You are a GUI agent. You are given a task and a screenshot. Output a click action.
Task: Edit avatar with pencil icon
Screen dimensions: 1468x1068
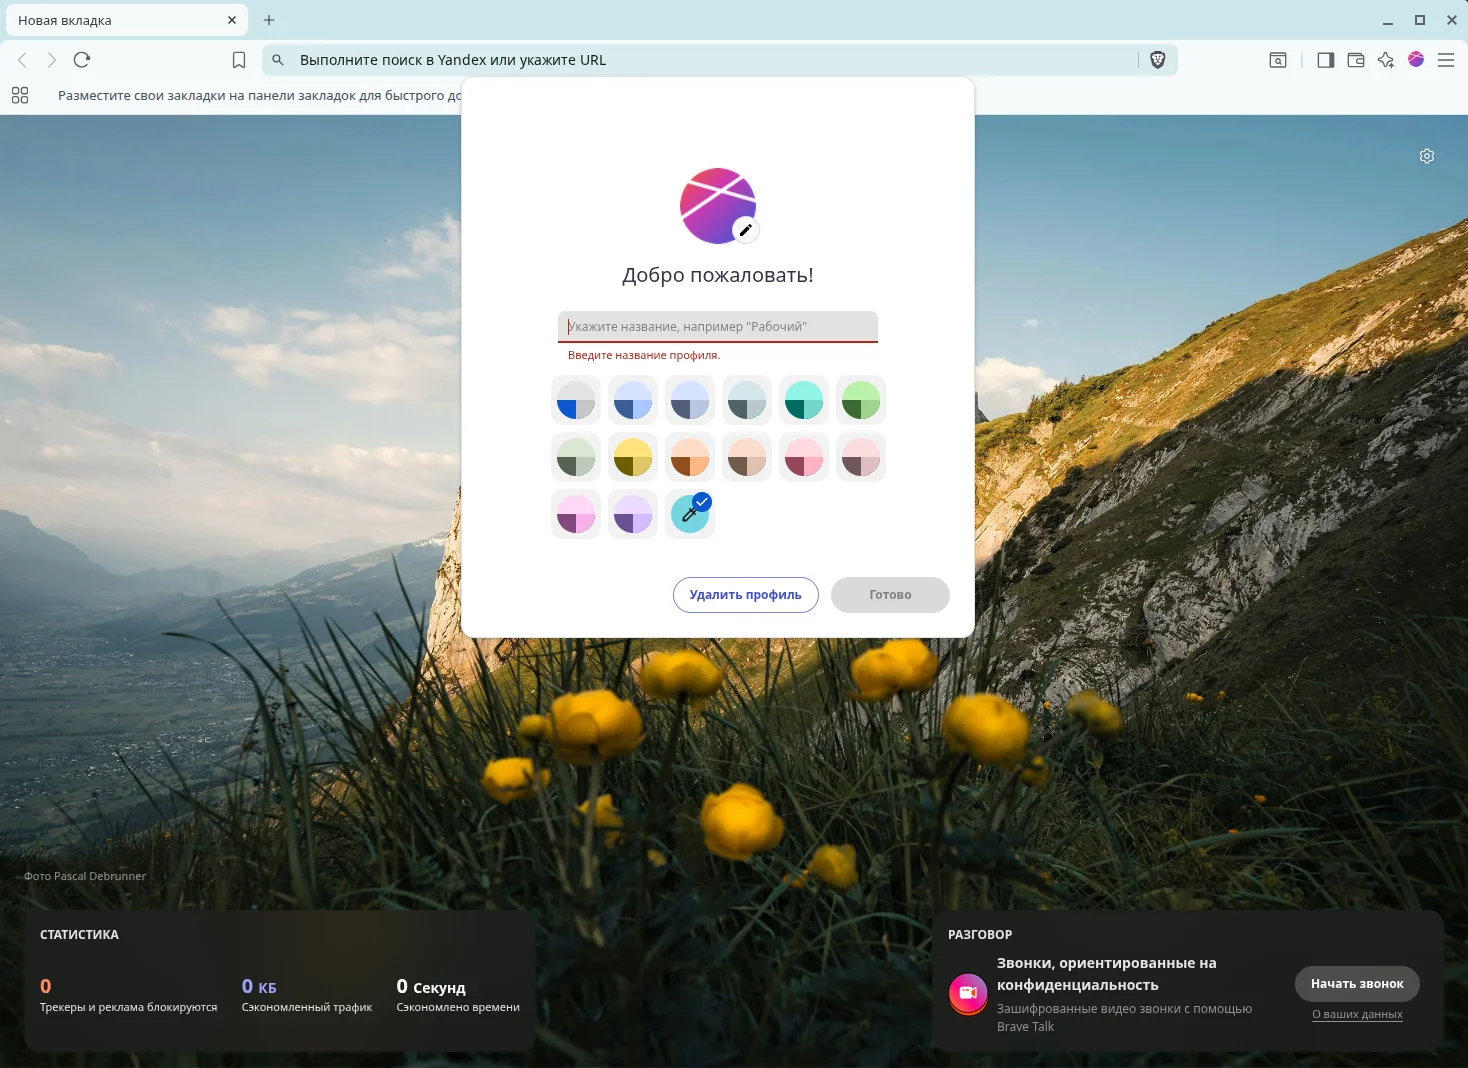[745, 230]
